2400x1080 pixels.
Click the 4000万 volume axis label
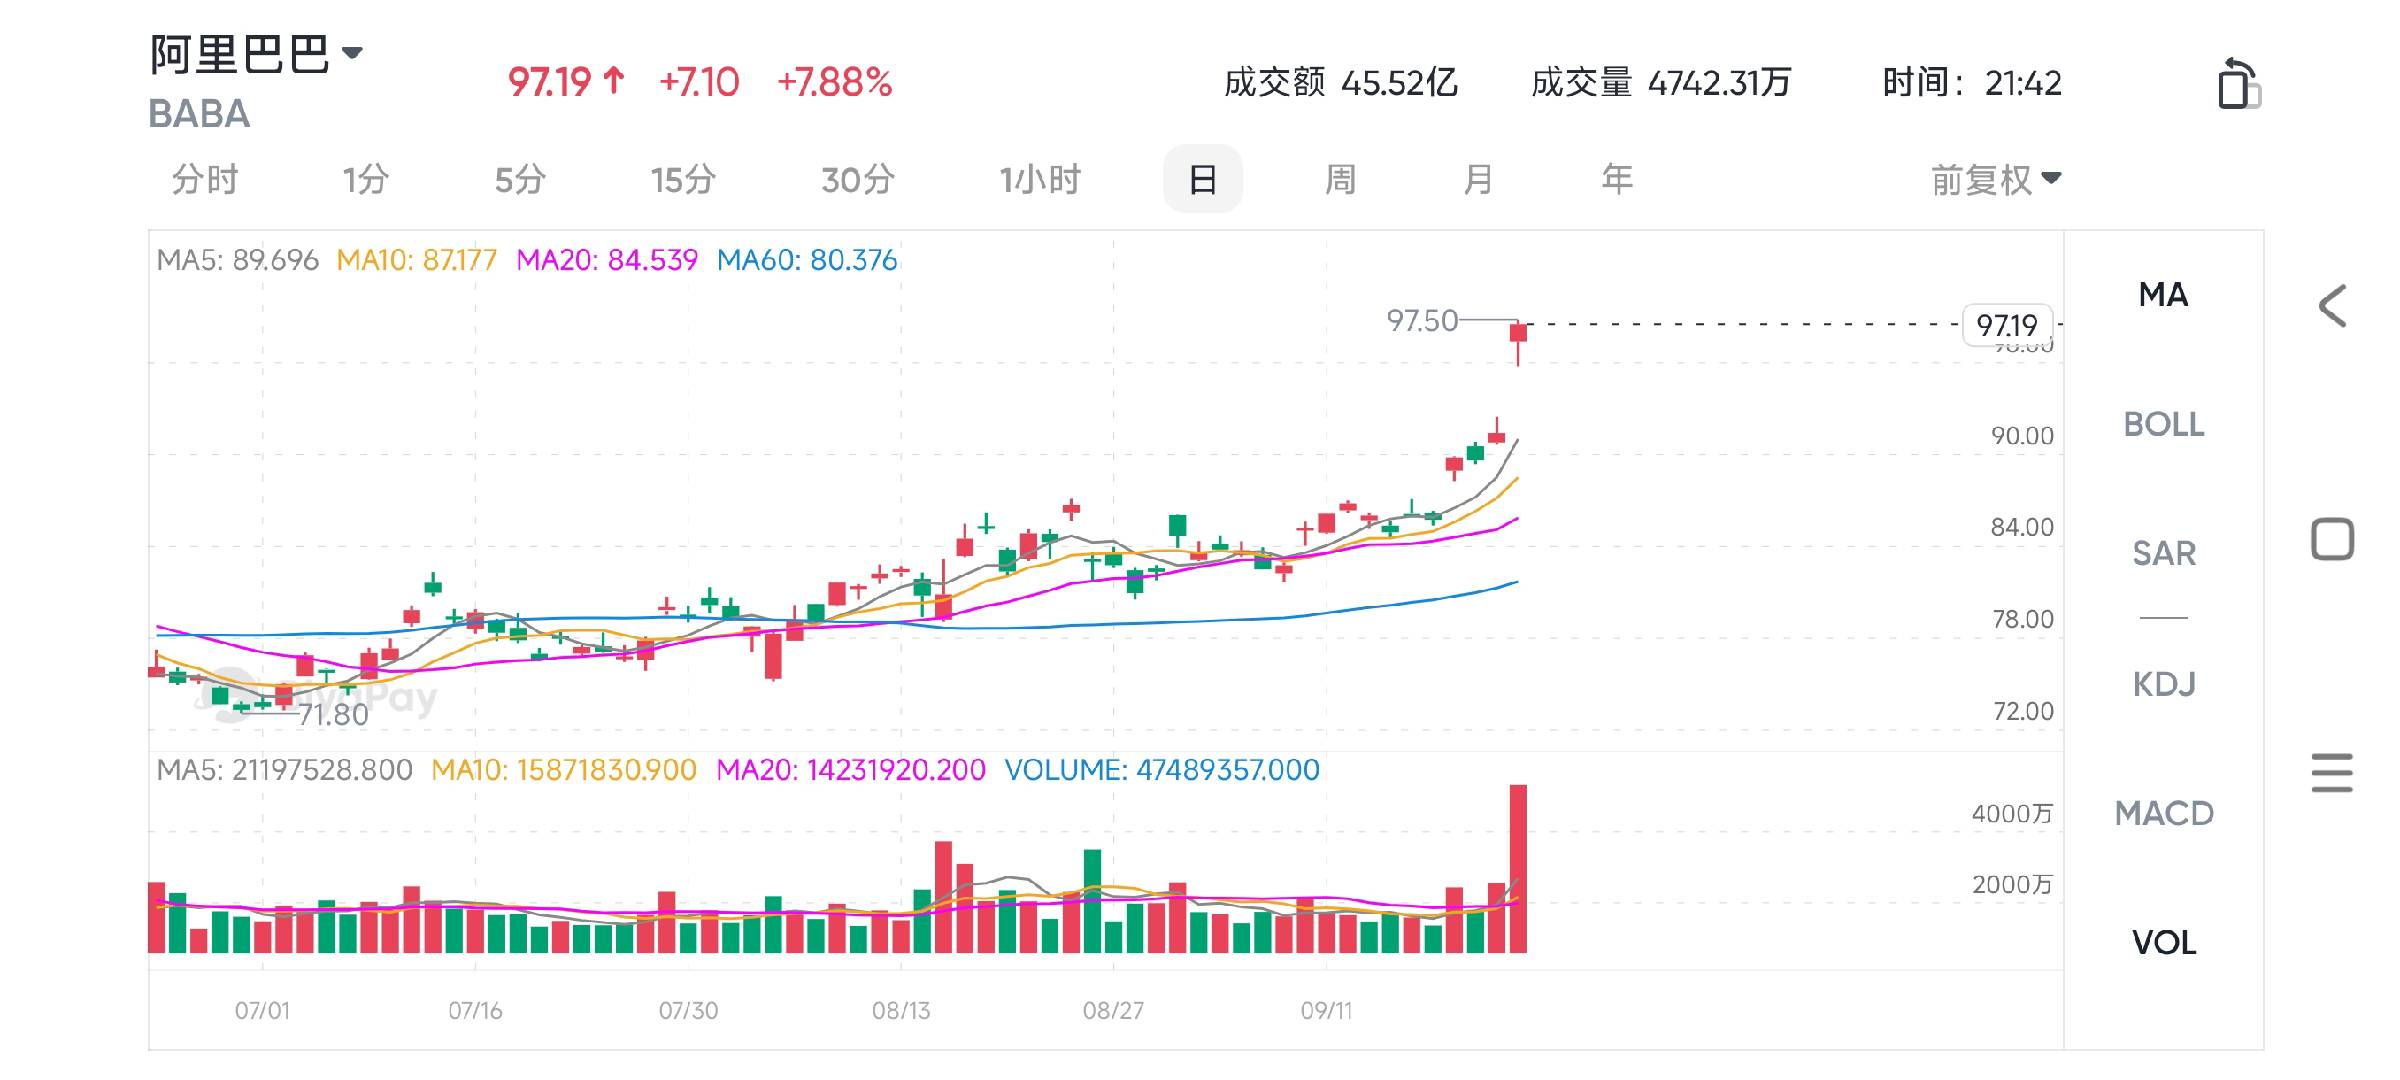tap(2012, 814)
